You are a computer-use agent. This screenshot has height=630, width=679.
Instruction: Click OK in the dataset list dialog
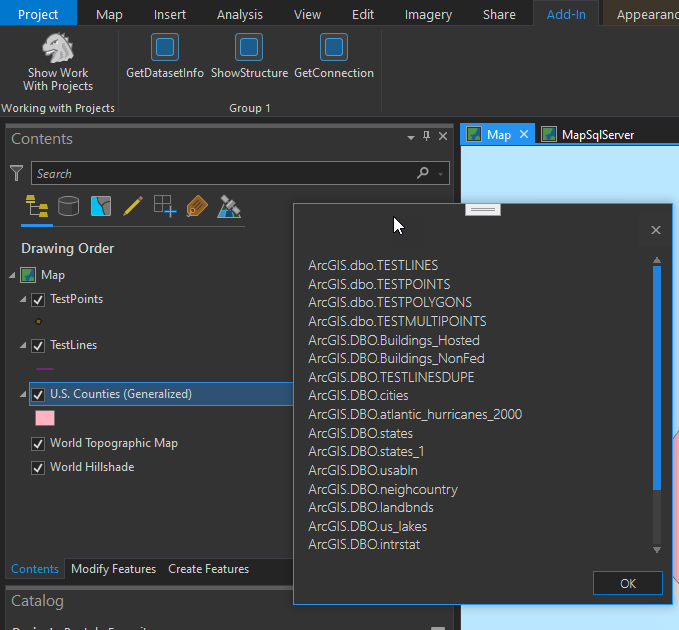tap(627, 583)
